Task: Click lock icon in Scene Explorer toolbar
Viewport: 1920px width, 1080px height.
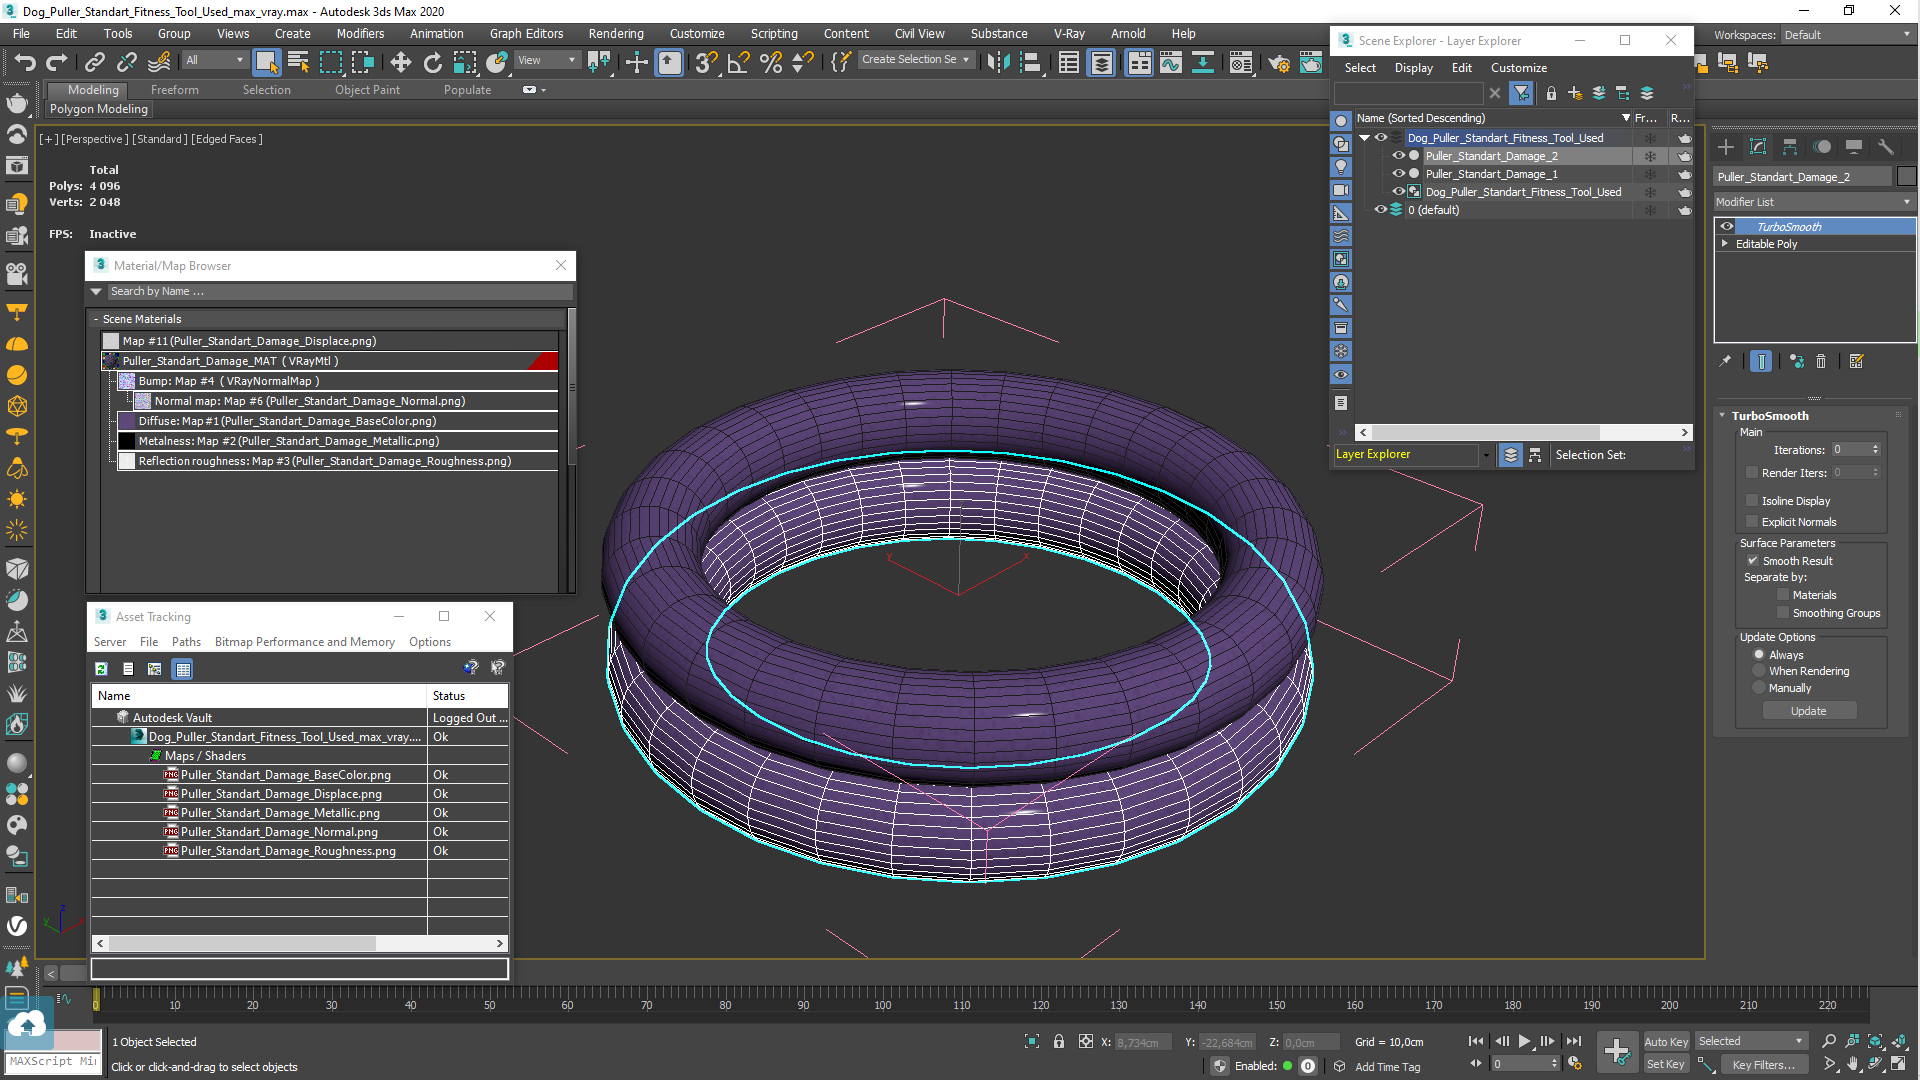Action: [1551, 93]
